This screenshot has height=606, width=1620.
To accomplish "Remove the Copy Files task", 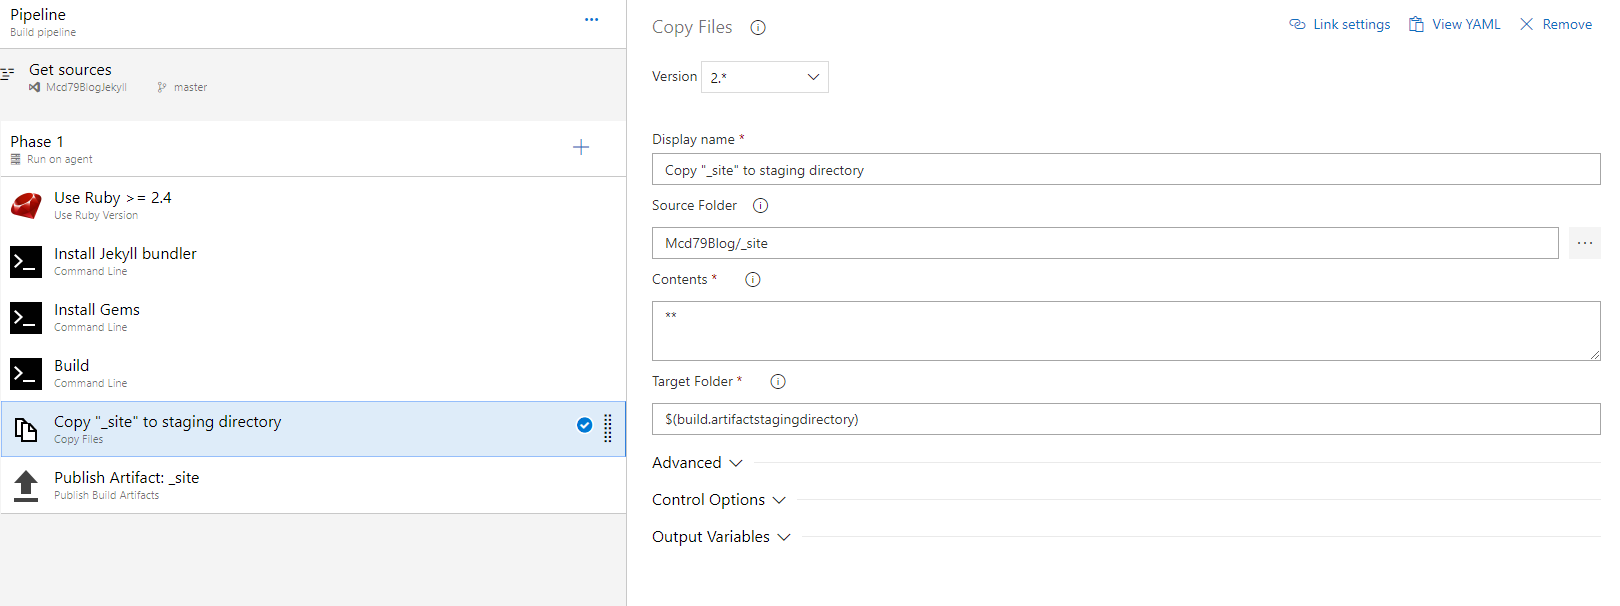I will pyautogui.click(x=1556, y=24).
